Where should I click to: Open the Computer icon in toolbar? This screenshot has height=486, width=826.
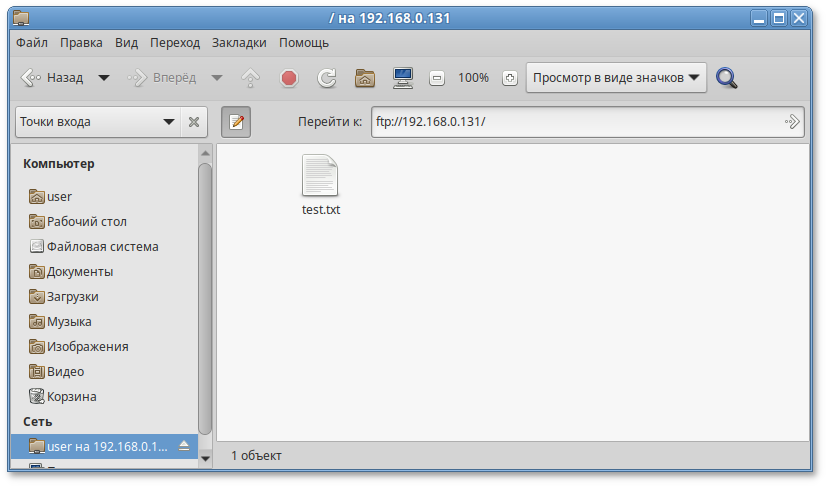[x=403, y=78]
